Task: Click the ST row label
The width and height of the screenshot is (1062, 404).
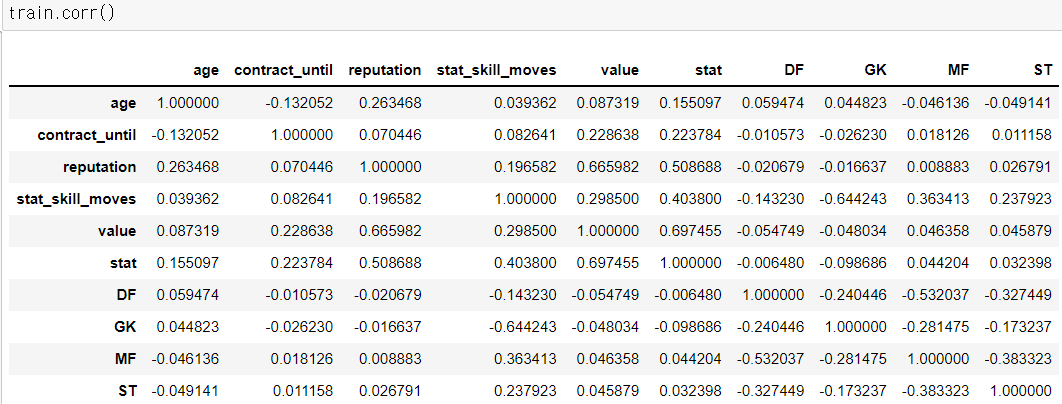Action: point(126,391)
